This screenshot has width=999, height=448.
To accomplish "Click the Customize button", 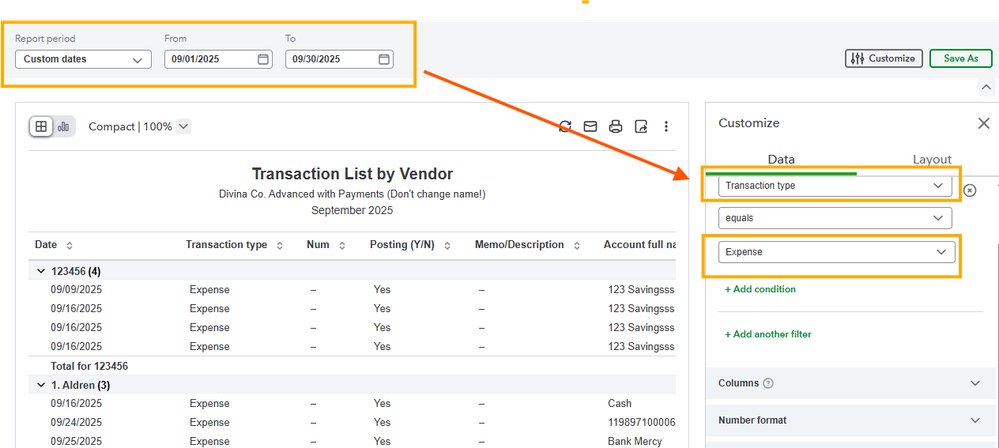I will click(884, 58).
